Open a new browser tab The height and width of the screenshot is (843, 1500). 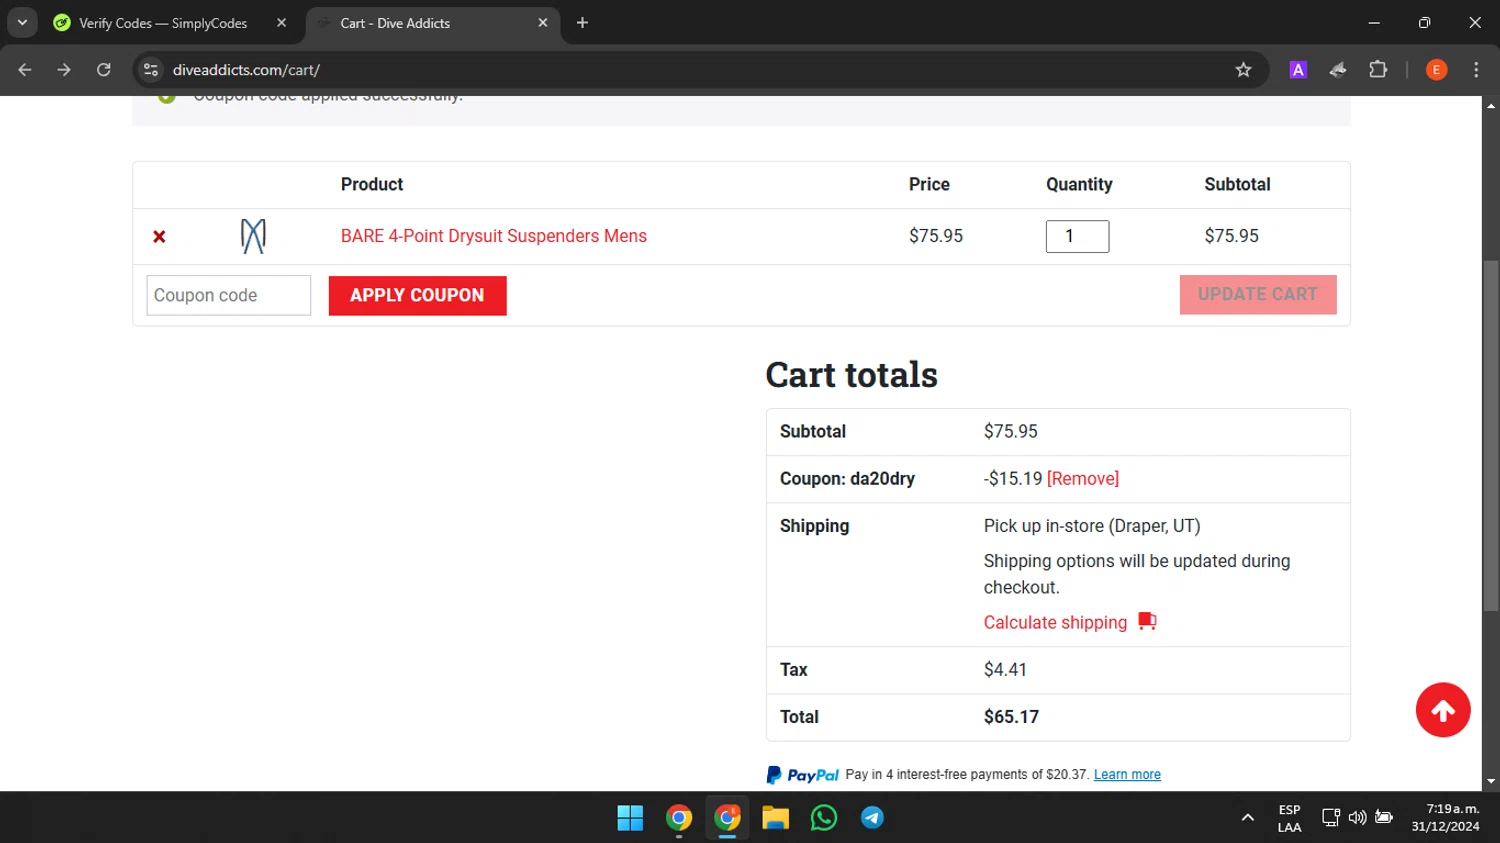coord(582,23)
